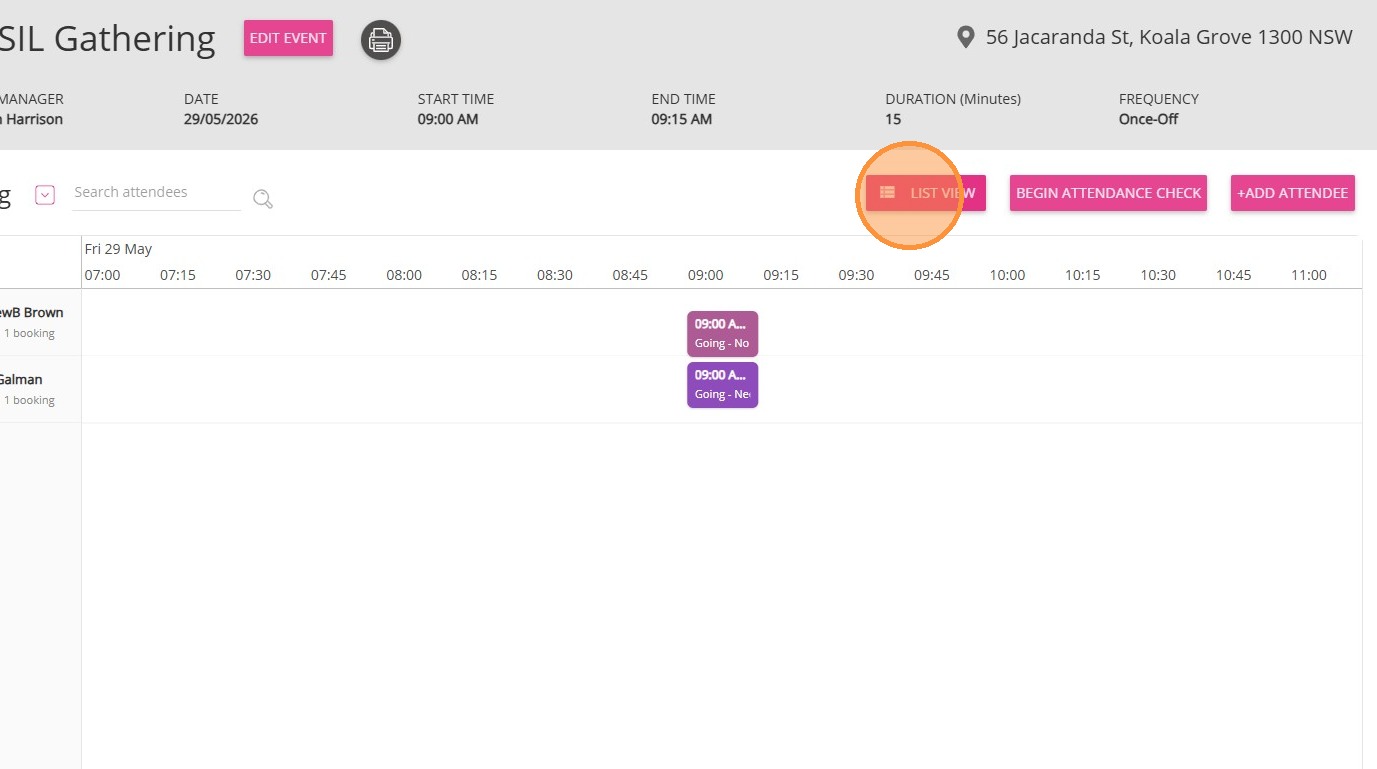Click the list icon inside List View button
This screenshot has height=769, width=1377.
point(887,192)
